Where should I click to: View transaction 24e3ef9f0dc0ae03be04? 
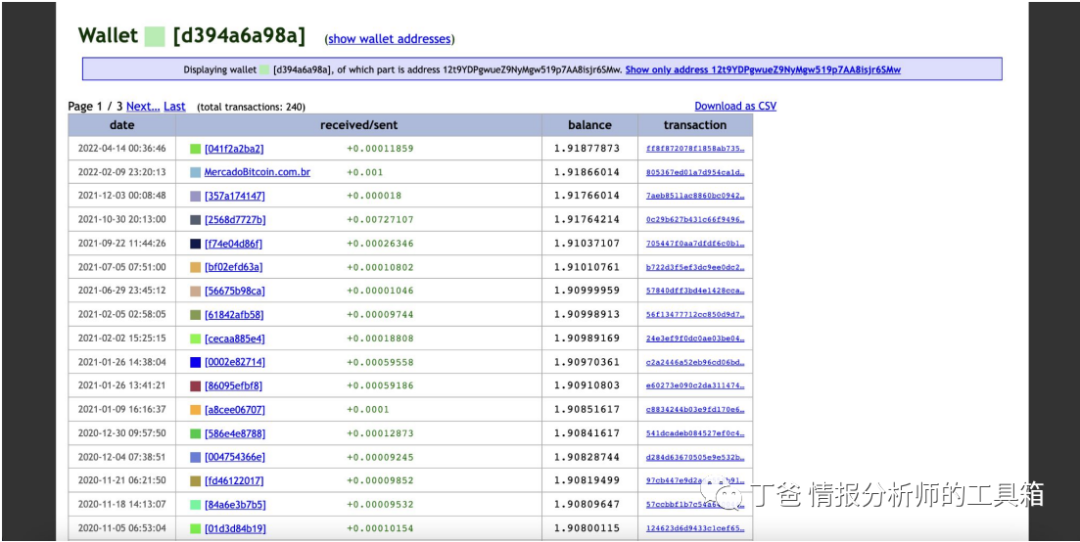pos(695,339)
